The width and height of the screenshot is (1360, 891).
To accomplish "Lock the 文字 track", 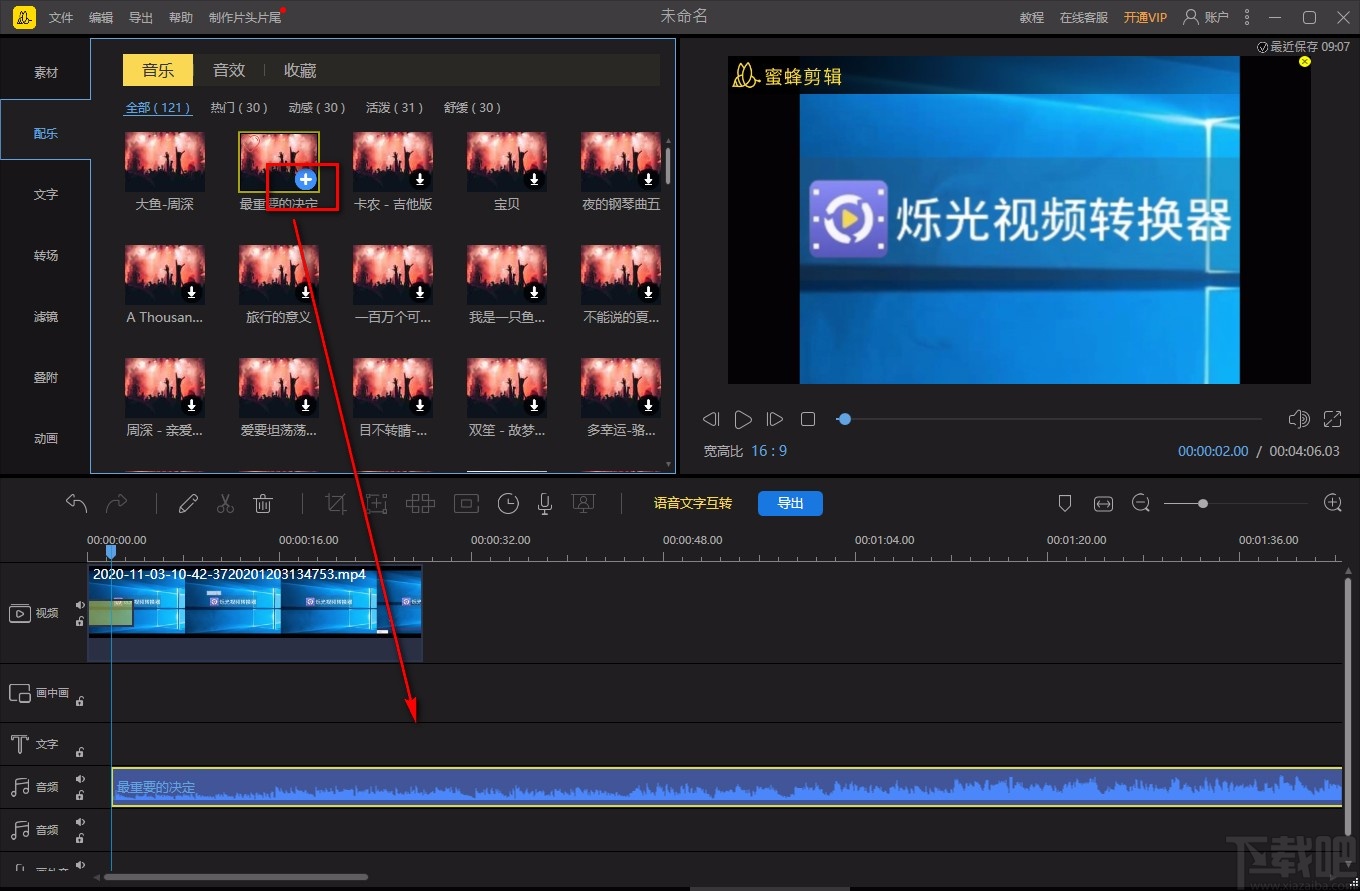I will pos(80,752).
